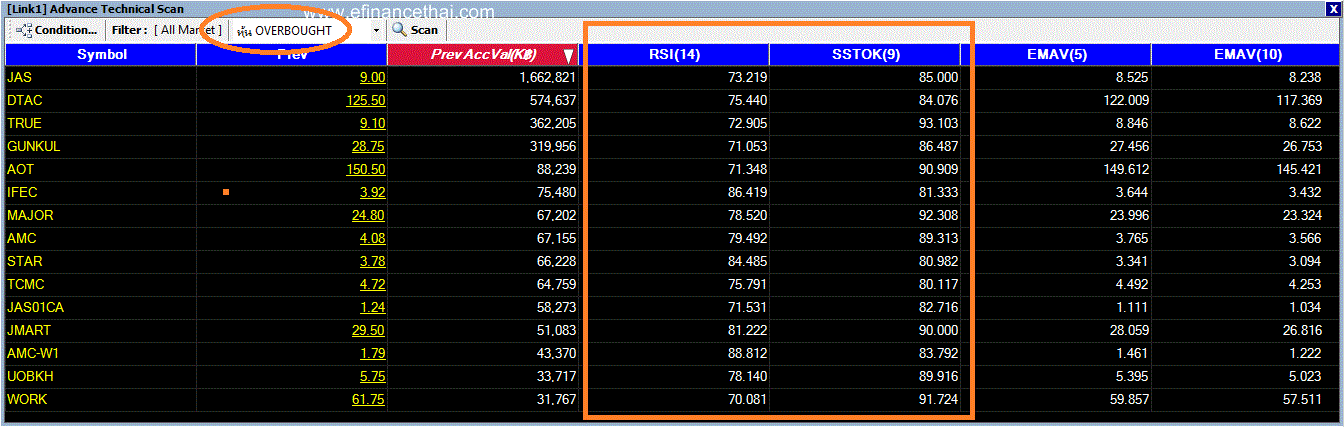
Task: Sort by RSI(14) column header
Action: click(x=676, y=54)
